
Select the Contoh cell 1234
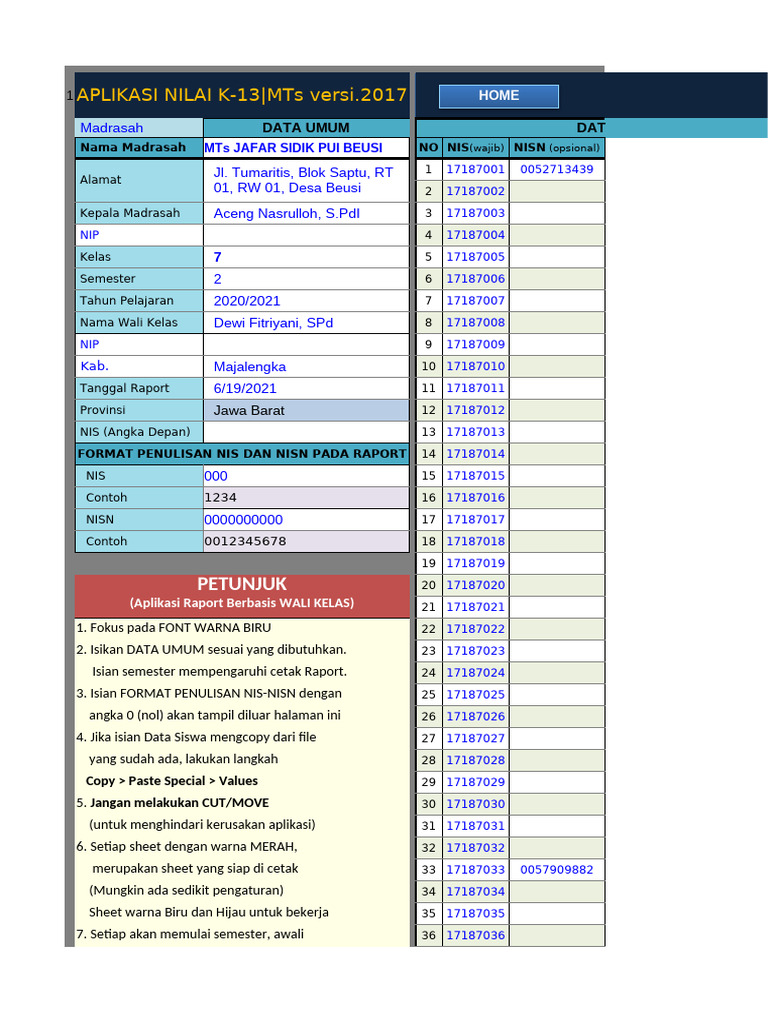(306, 498)
